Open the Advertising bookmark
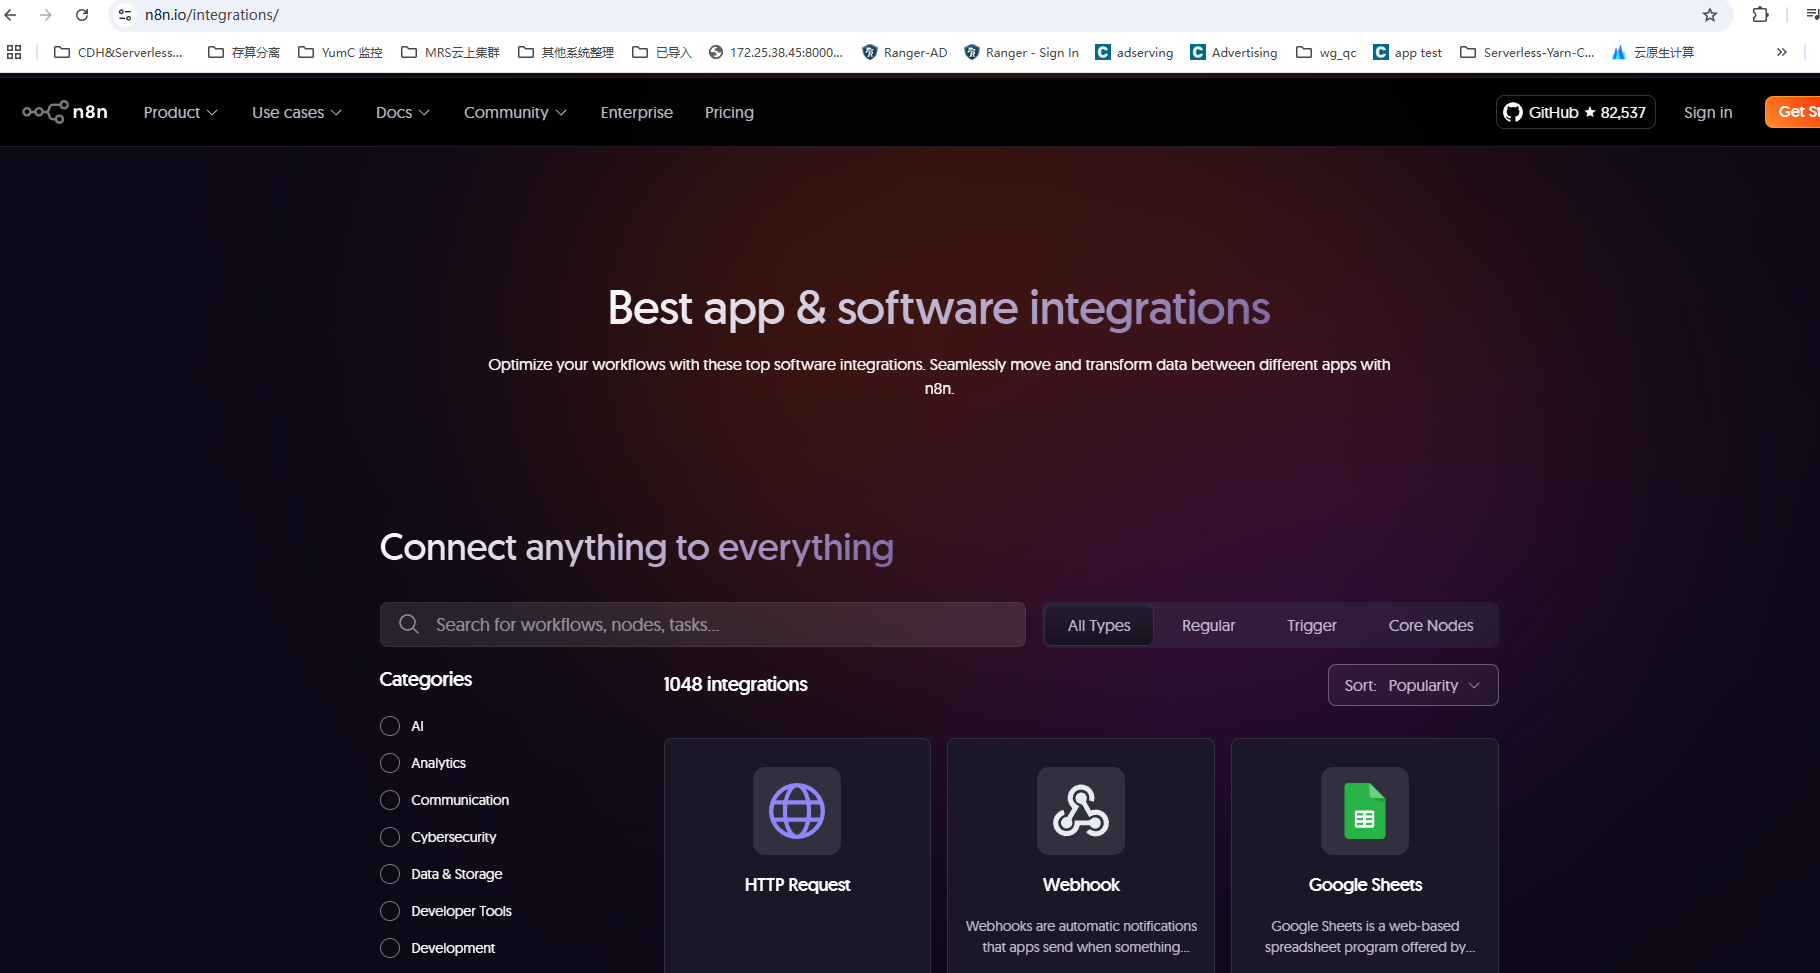The height and width of the screenshot is (973, 1820). click(1234, 52)
